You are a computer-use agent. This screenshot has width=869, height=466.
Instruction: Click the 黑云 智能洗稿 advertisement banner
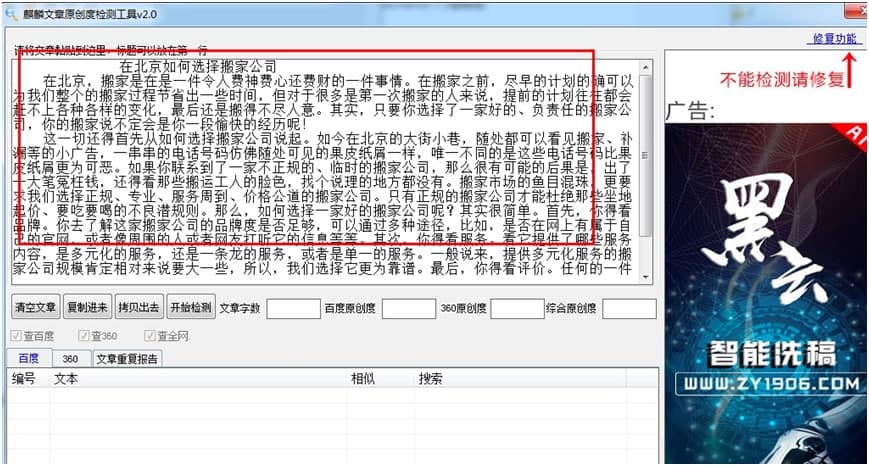765,293
